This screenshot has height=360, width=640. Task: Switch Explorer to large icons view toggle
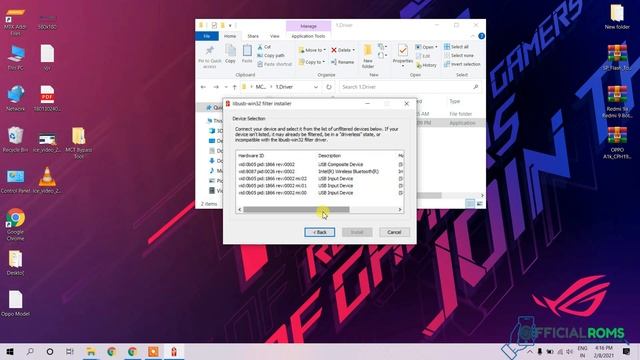click(480, 203)
